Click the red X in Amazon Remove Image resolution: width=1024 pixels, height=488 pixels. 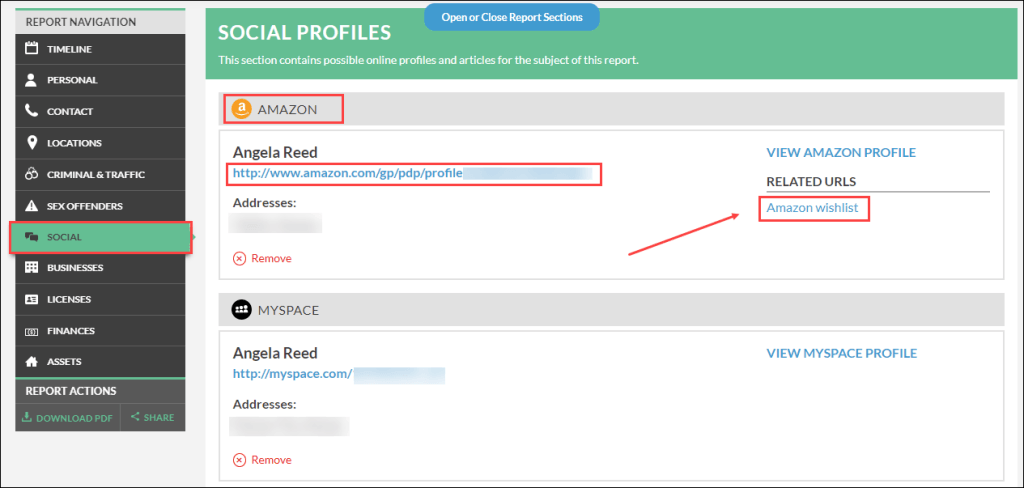[240, 258]
